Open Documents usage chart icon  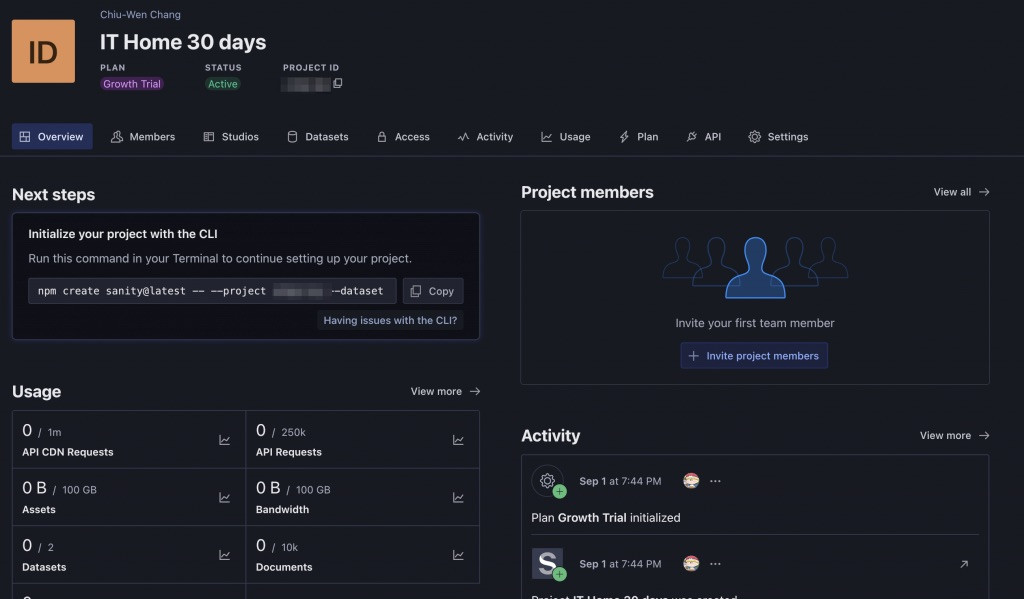[x=458, y=555]
